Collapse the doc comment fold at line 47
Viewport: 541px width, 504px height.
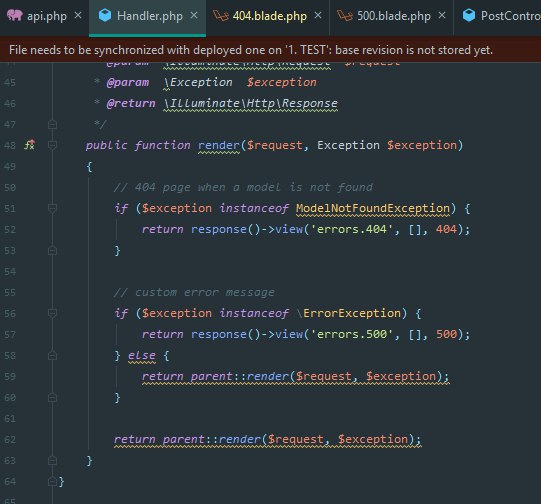coord(52,124)
